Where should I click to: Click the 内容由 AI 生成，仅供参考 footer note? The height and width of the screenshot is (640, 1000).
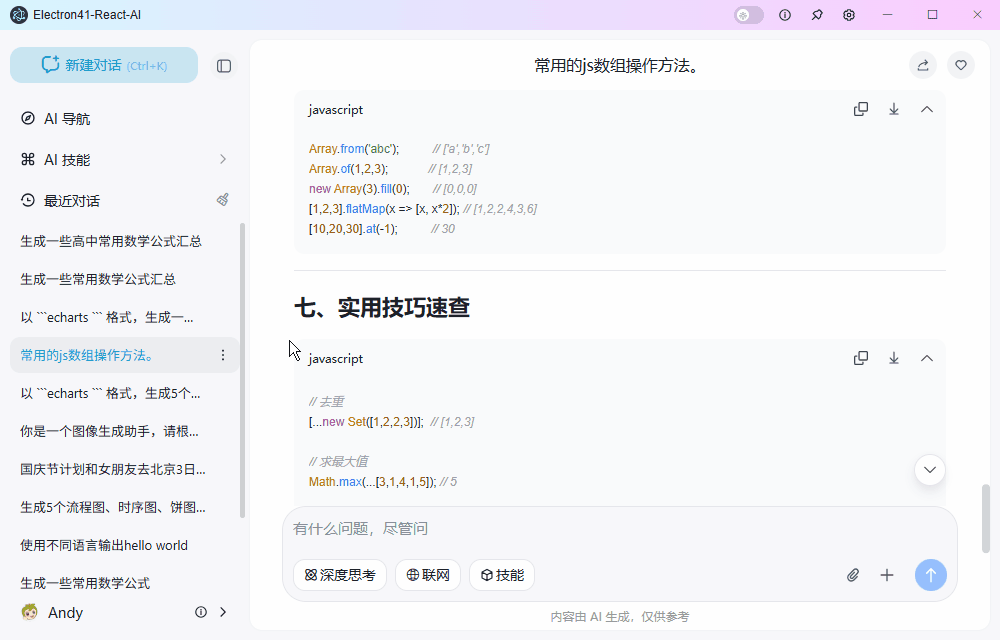pos(619,616)
